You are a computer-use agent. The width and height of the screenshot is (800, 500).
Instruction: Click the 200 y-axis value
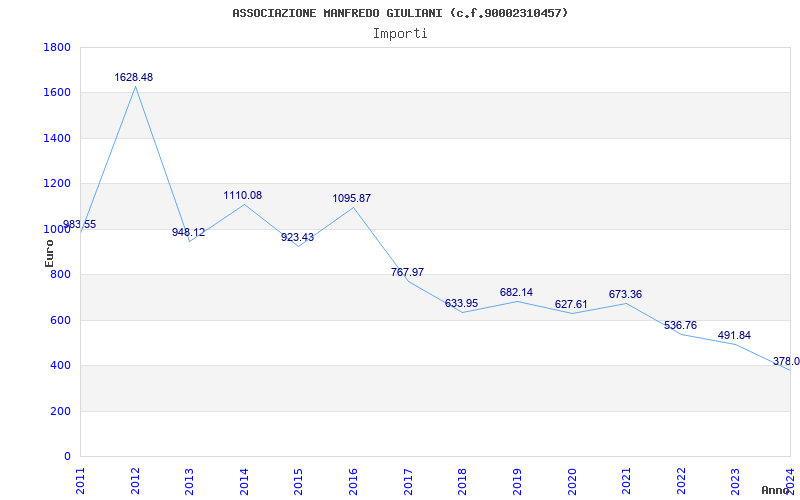[61, 411]
